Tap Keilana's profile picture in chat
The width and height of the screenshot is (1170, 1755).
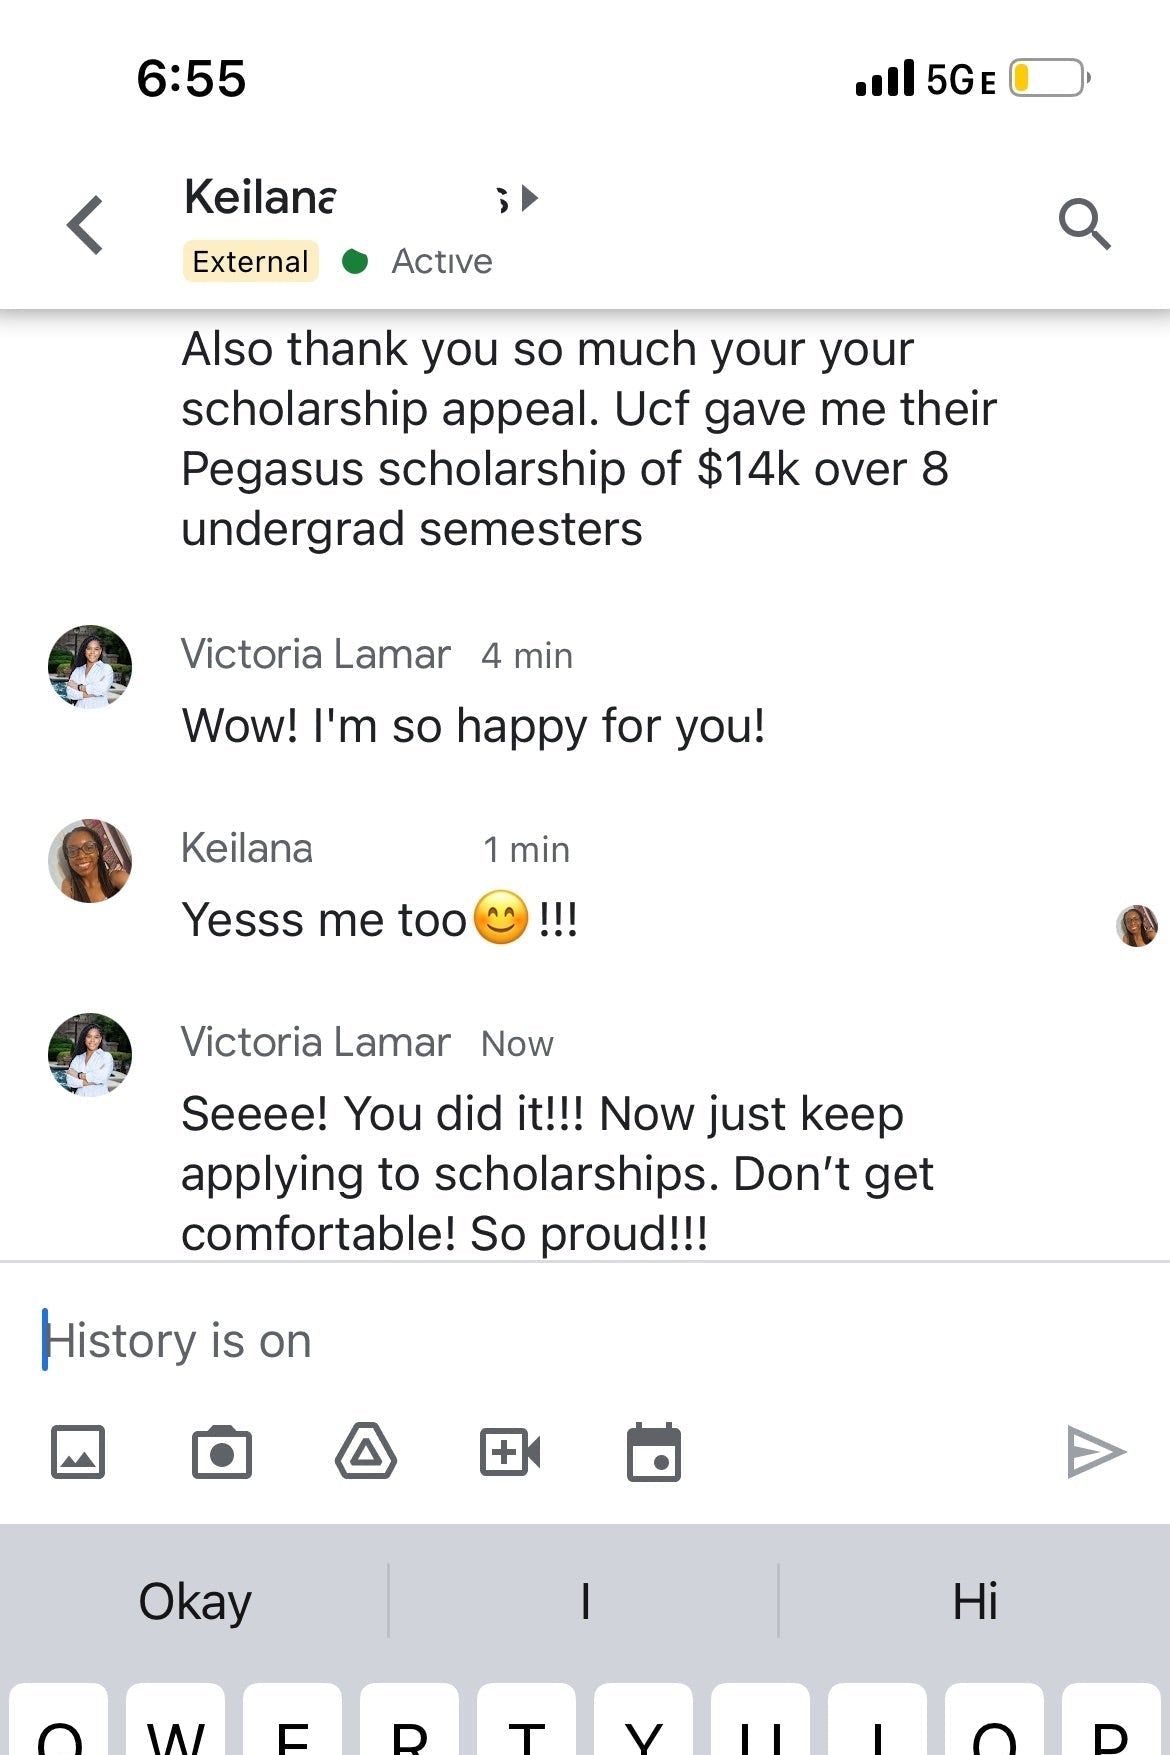(x=90, y=861)
